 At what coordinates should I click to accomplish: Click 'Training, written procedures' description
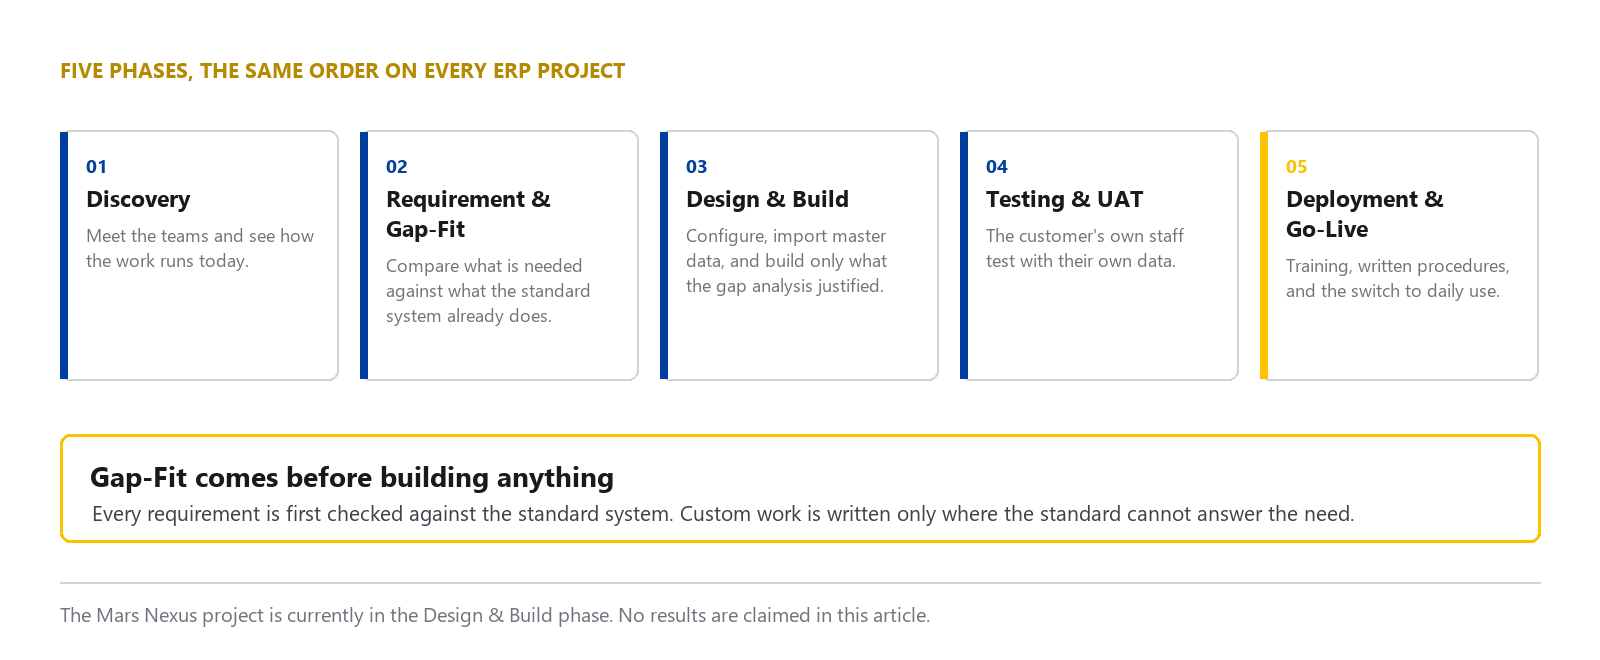coord(1398,278)
